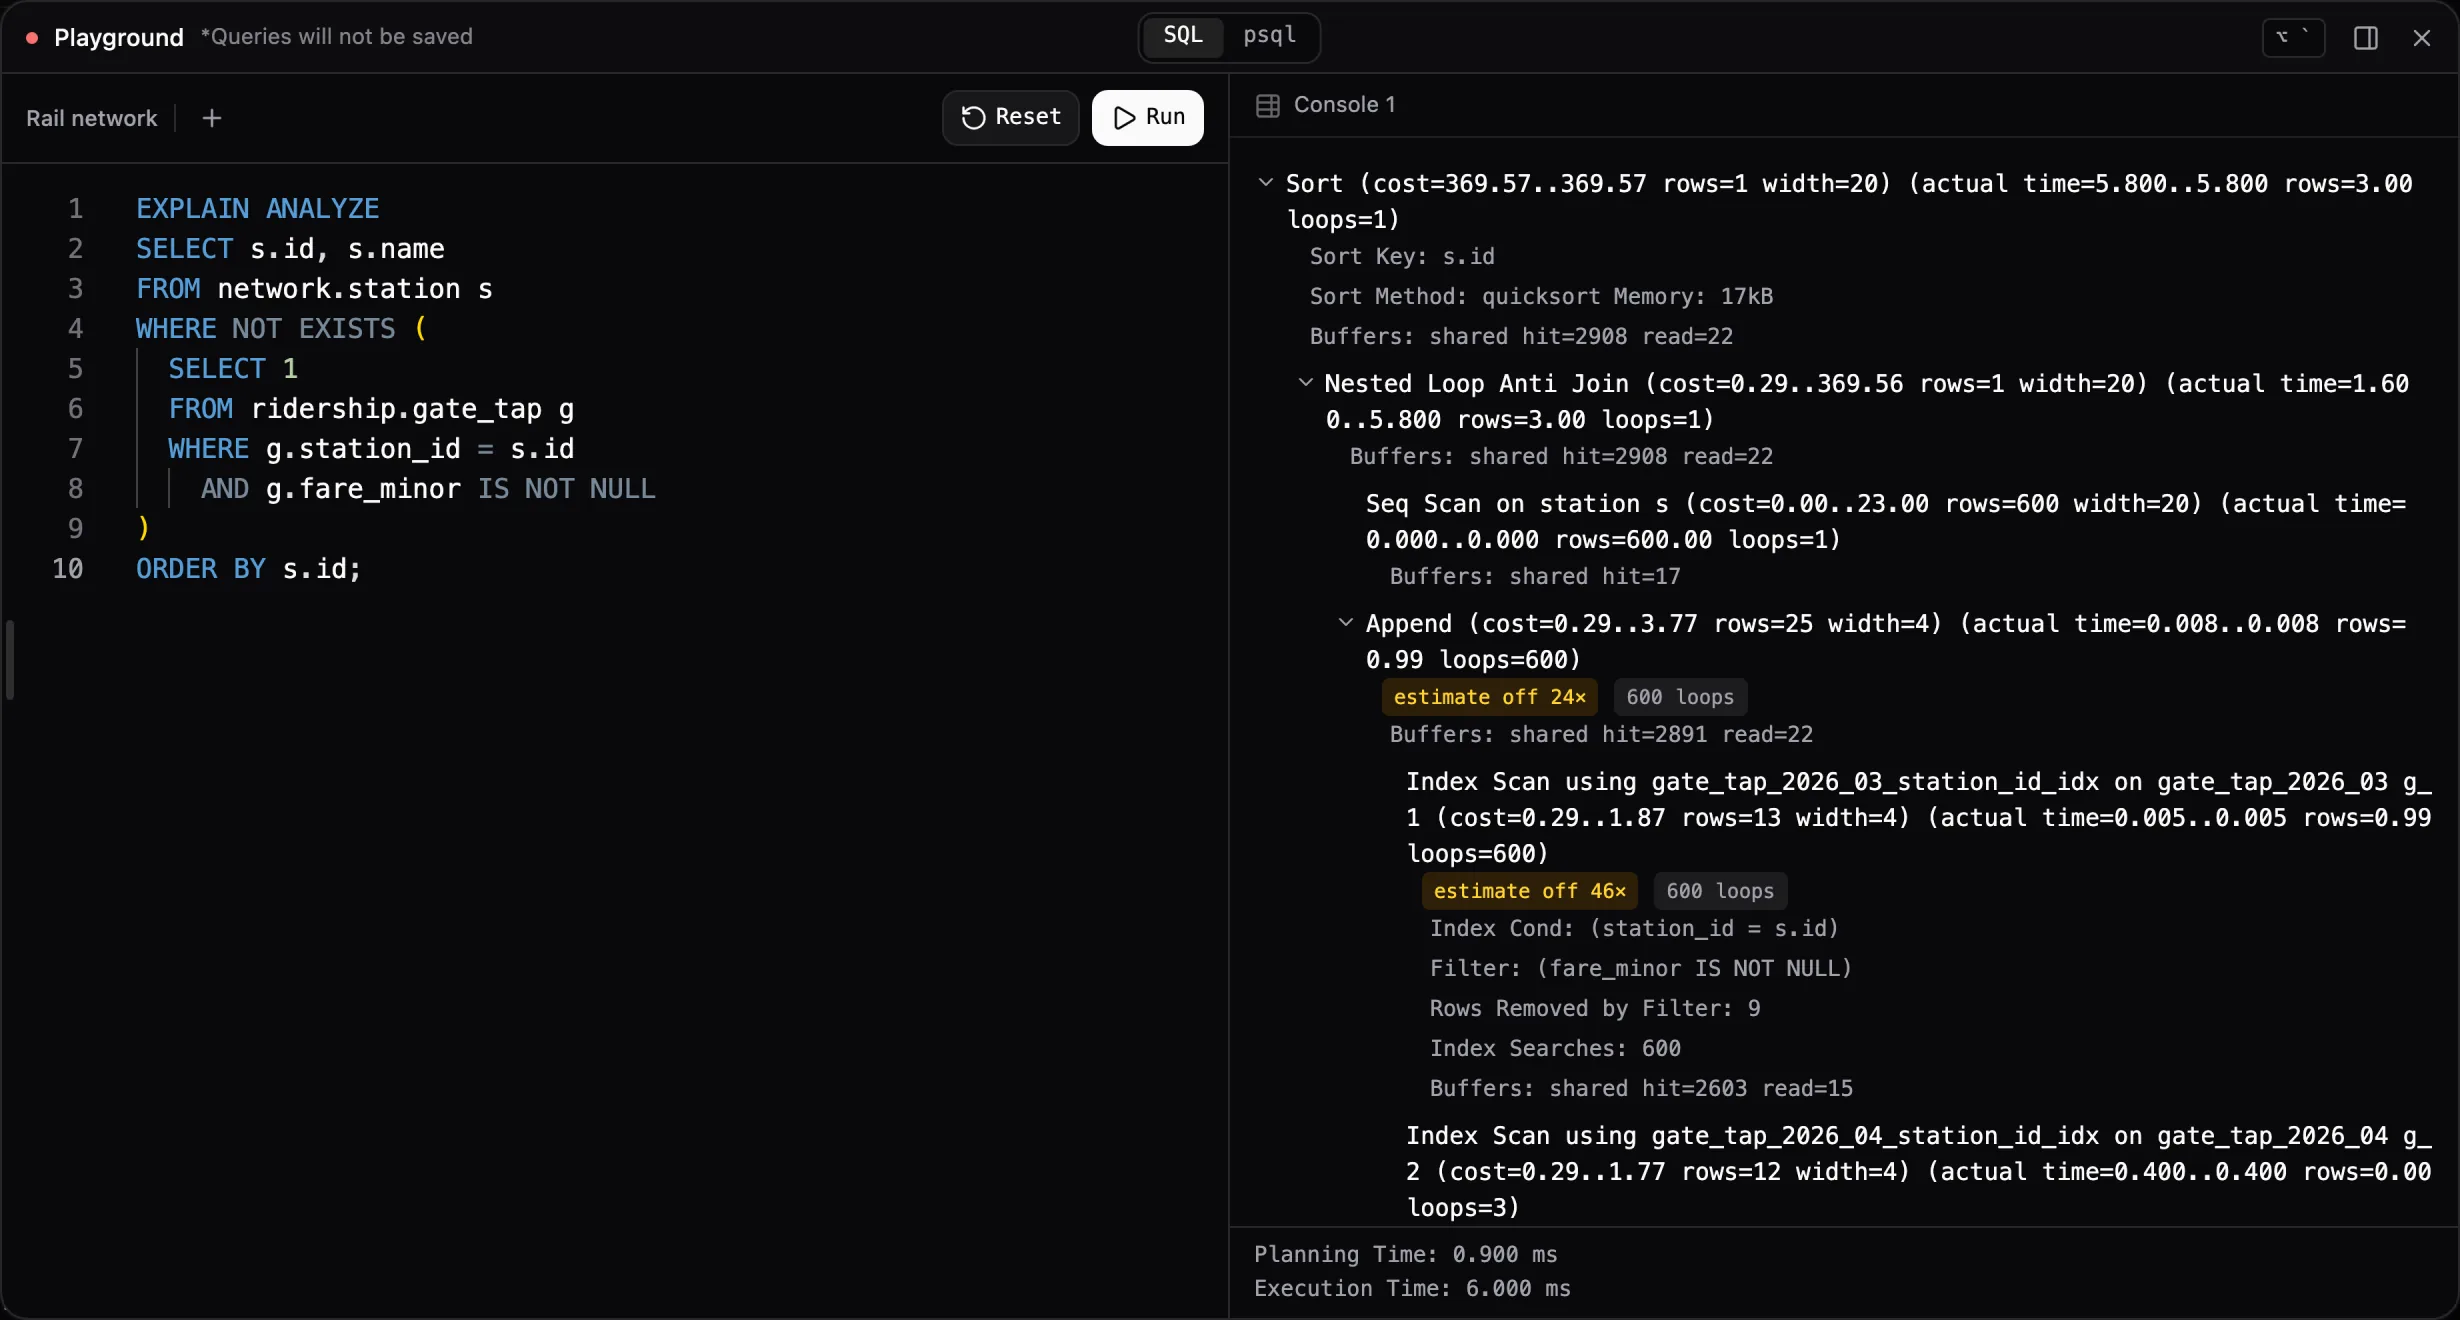2460x1320 pixels.
Task: Click the Run query button
Action: pyautogui.click(x=1147, y=118)
